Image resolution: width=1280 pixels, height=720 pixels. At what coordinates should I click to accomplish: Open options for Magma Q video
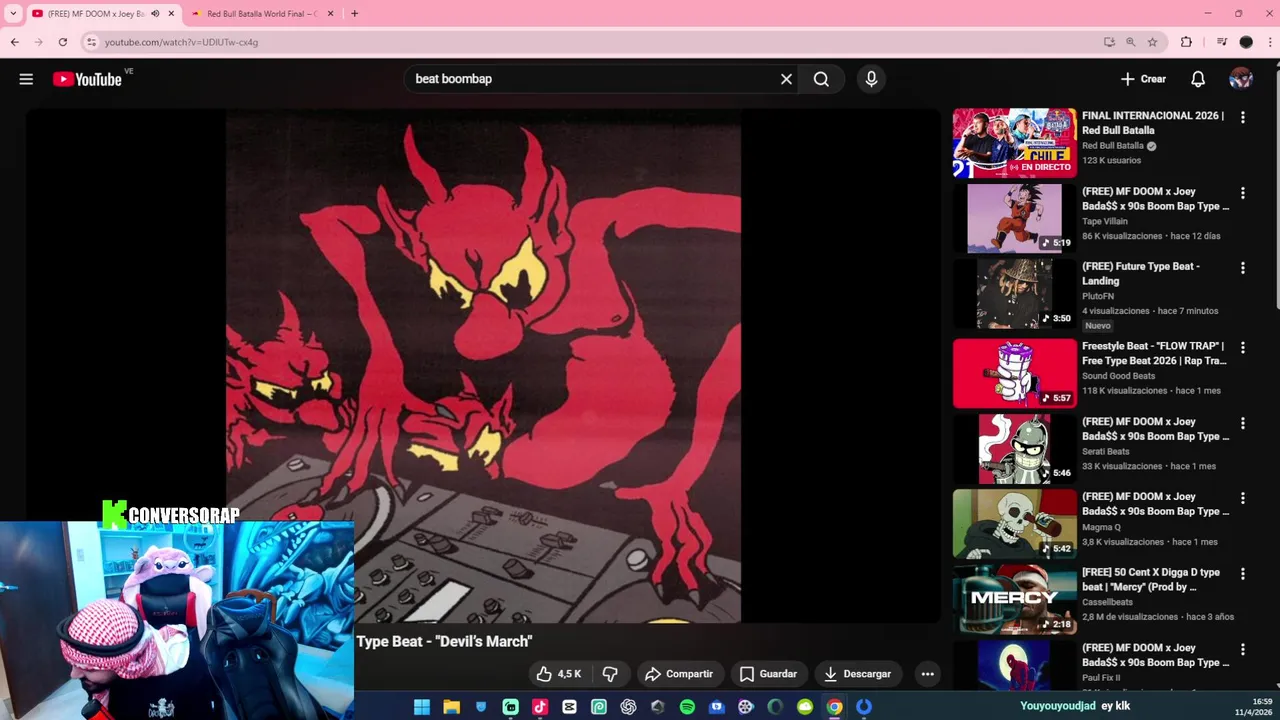(x=1243, y=498)
